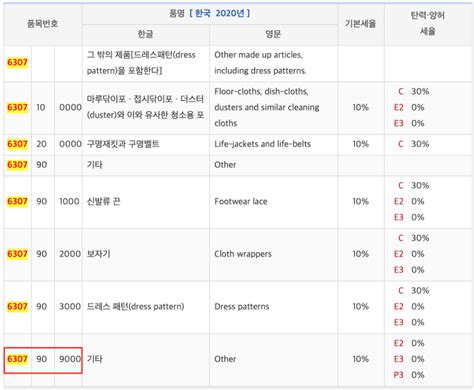Click the Dress patterns English name
474x390 pixels.
pyautogui.click(x=242, y=307)
